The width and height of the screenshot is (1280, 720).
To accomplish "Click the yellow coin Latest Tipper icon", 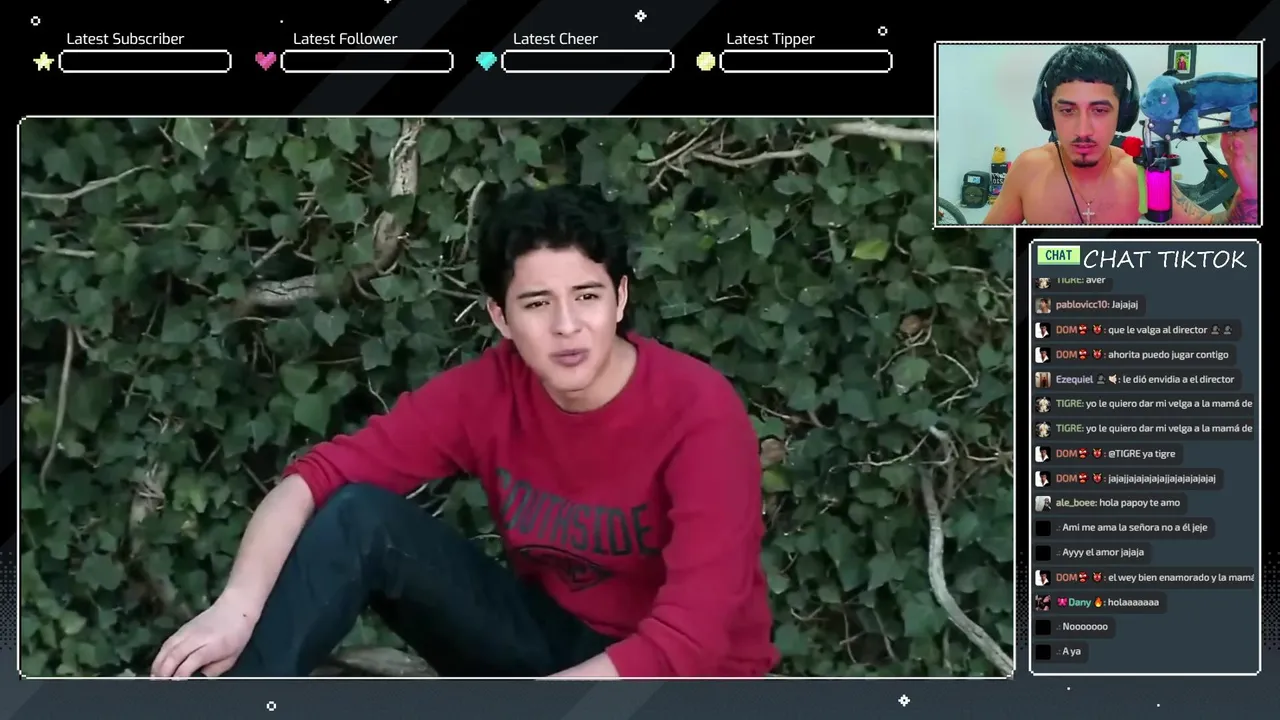I will pyautogui.click(x=706, y=62).
